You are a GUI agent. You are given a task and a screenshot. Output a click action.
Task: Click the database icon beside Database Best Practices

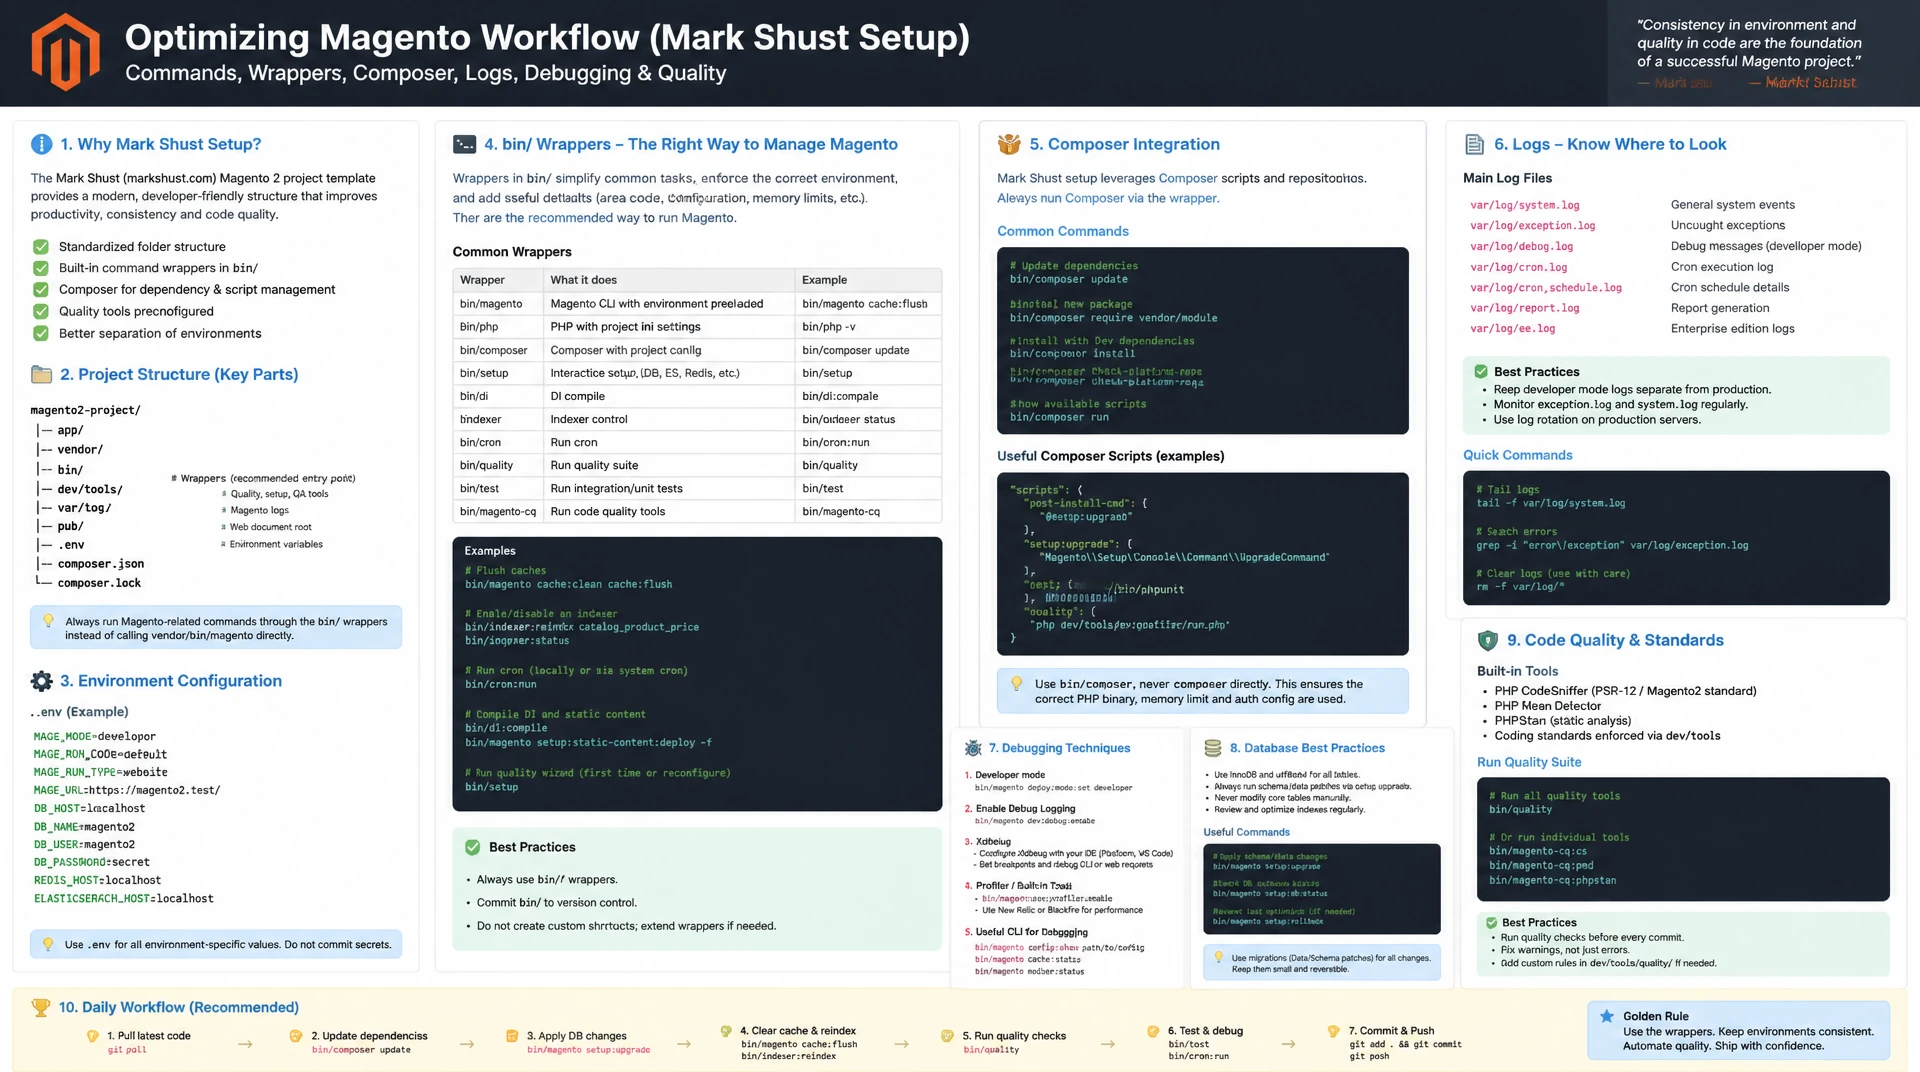[x=1213, y=748]
